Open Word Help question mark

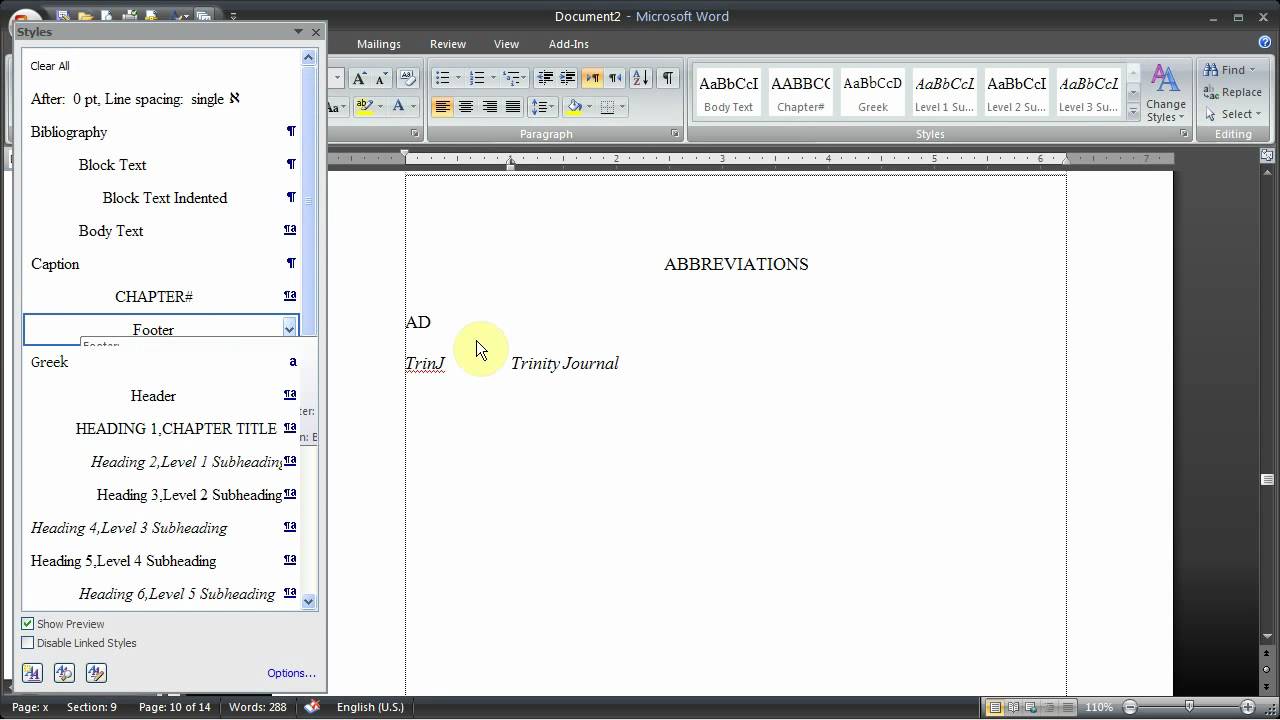tap(1264, 43)
